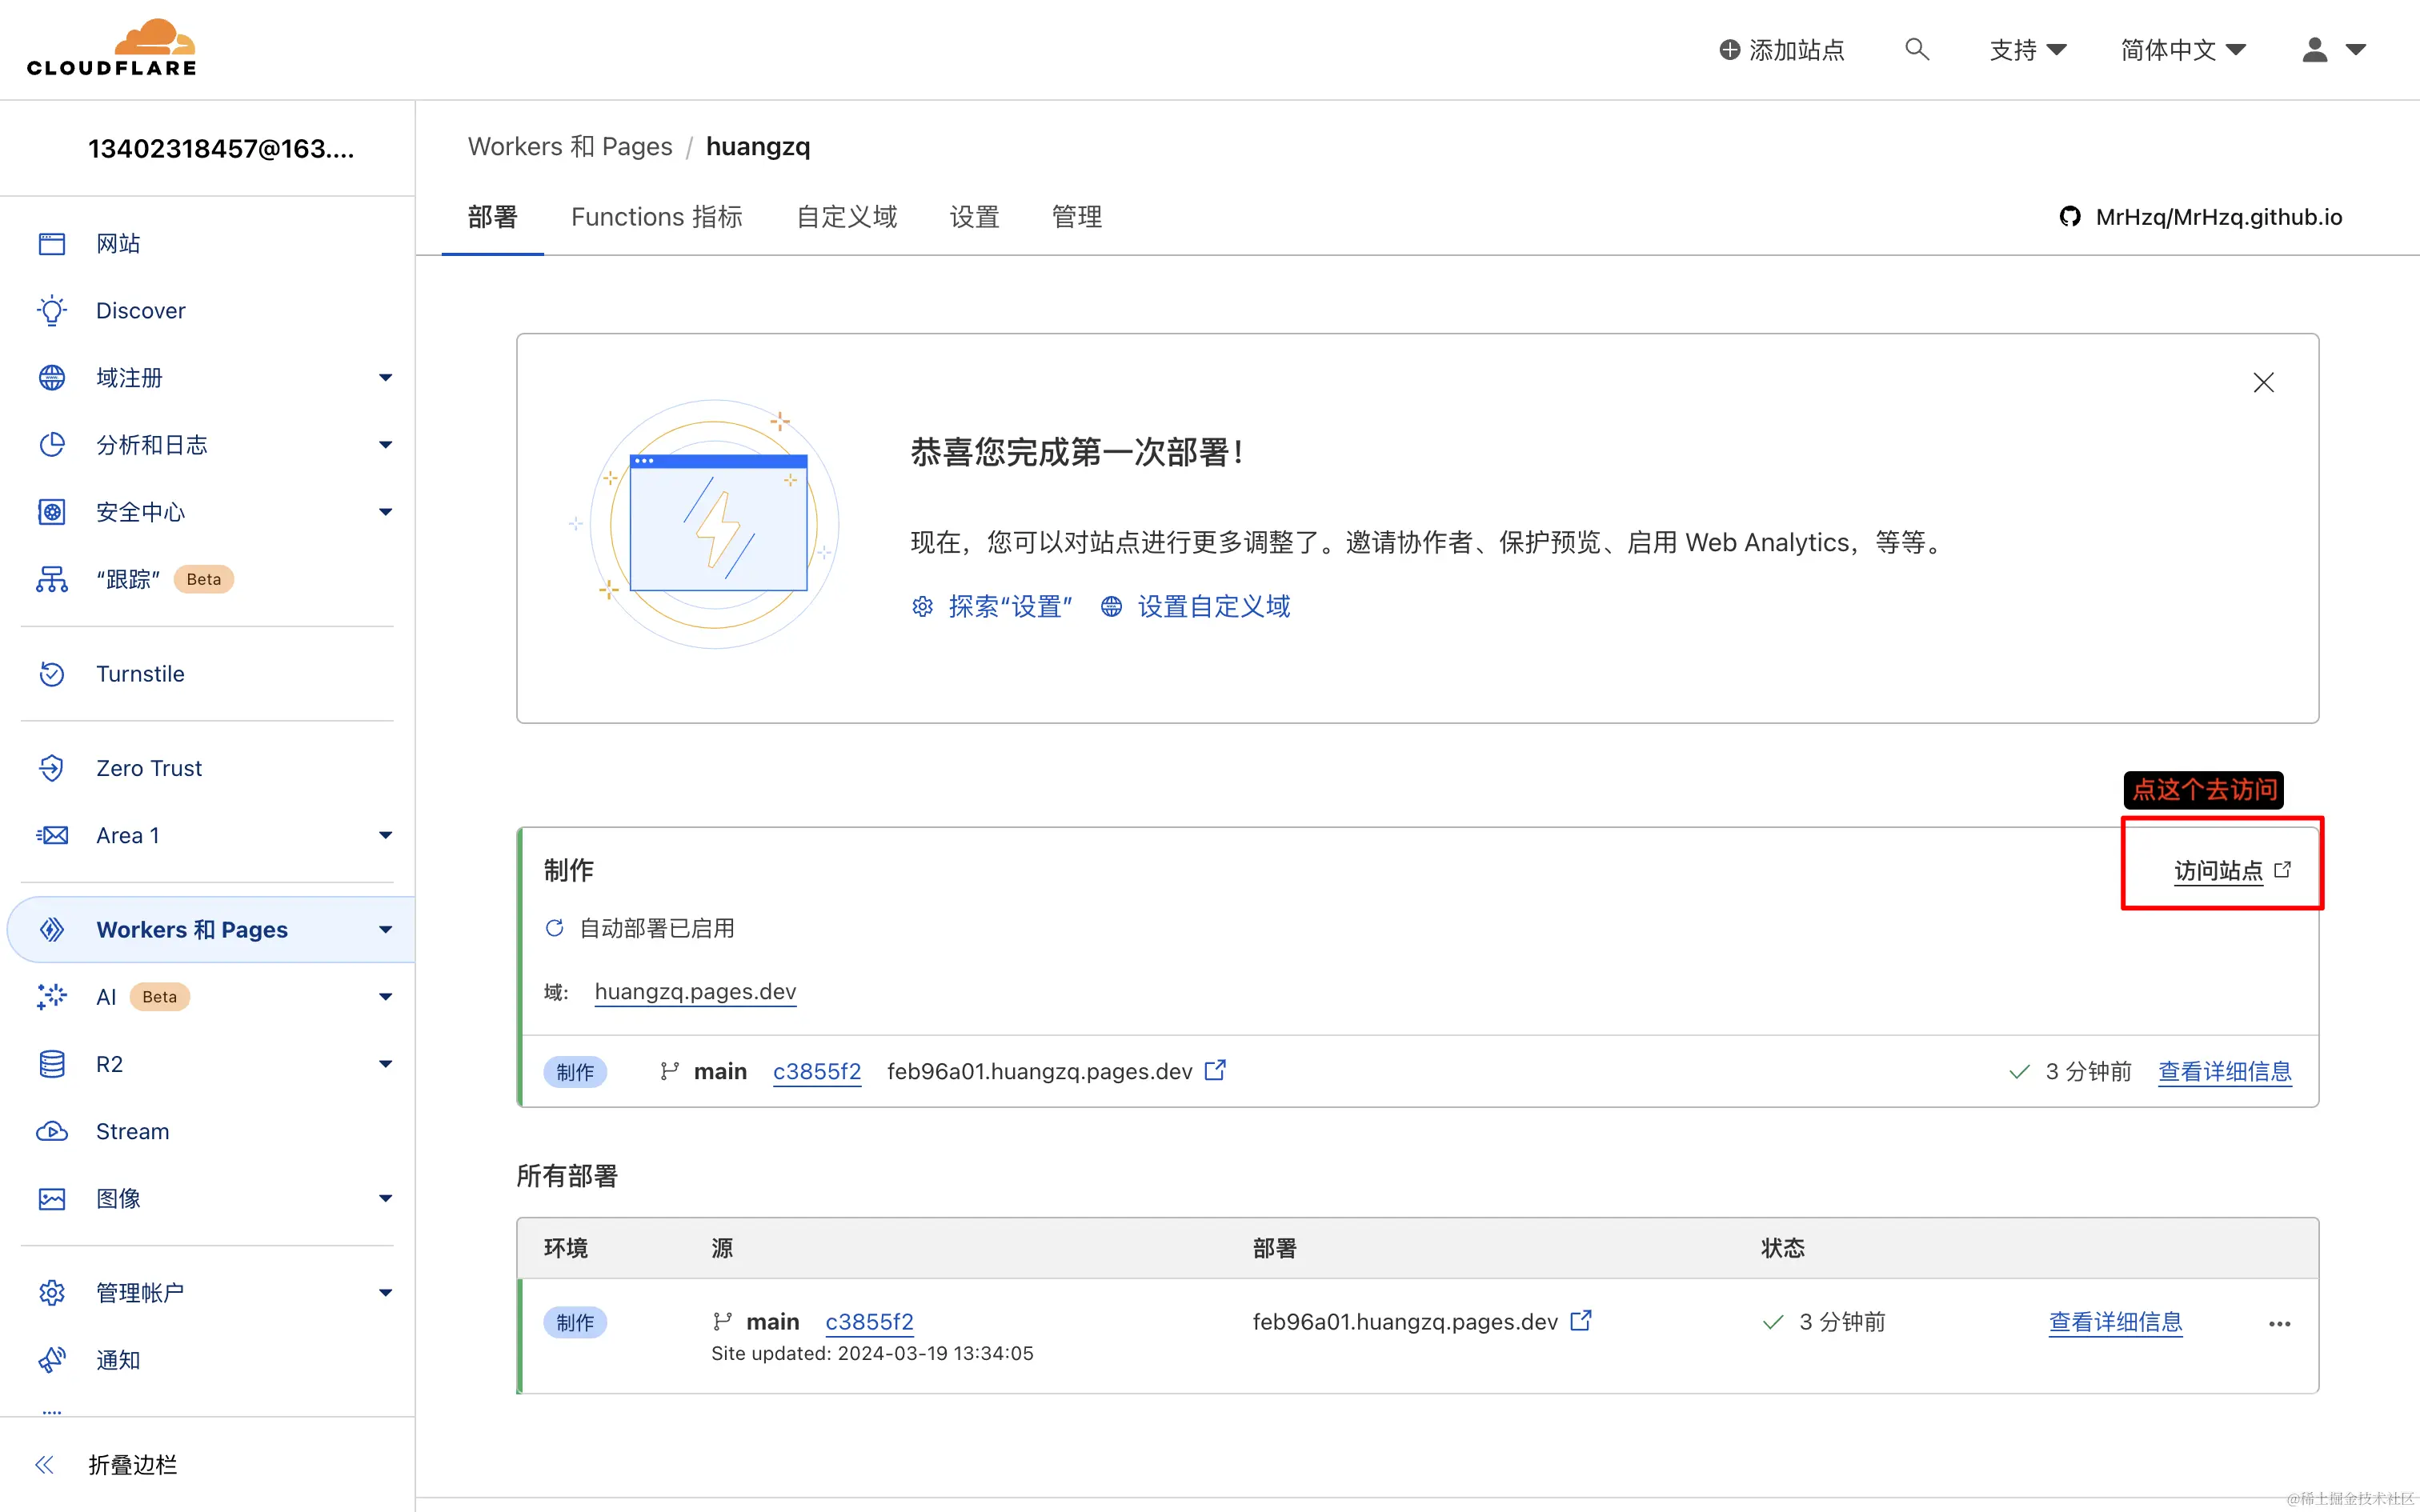The height and width of the screenshot is (1512, 2420).
Task: Expand the 安全中心 sidebar arrow
Action: click(385, 512)
